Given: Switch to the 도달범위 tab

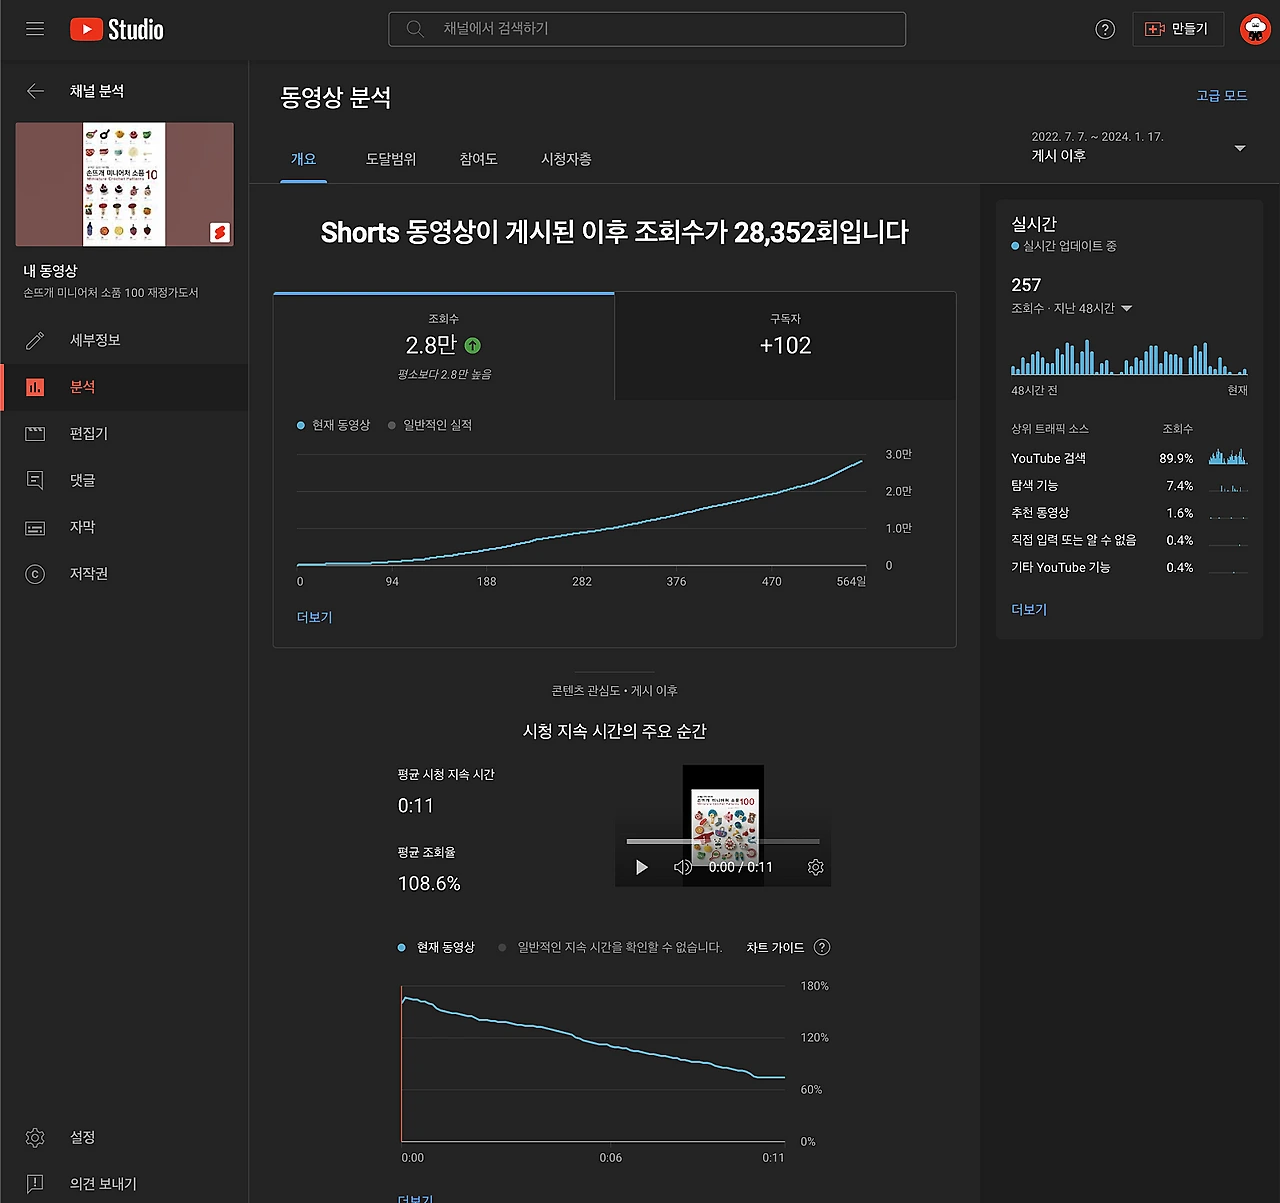Looking at the screenshot, I should [391, 159].
